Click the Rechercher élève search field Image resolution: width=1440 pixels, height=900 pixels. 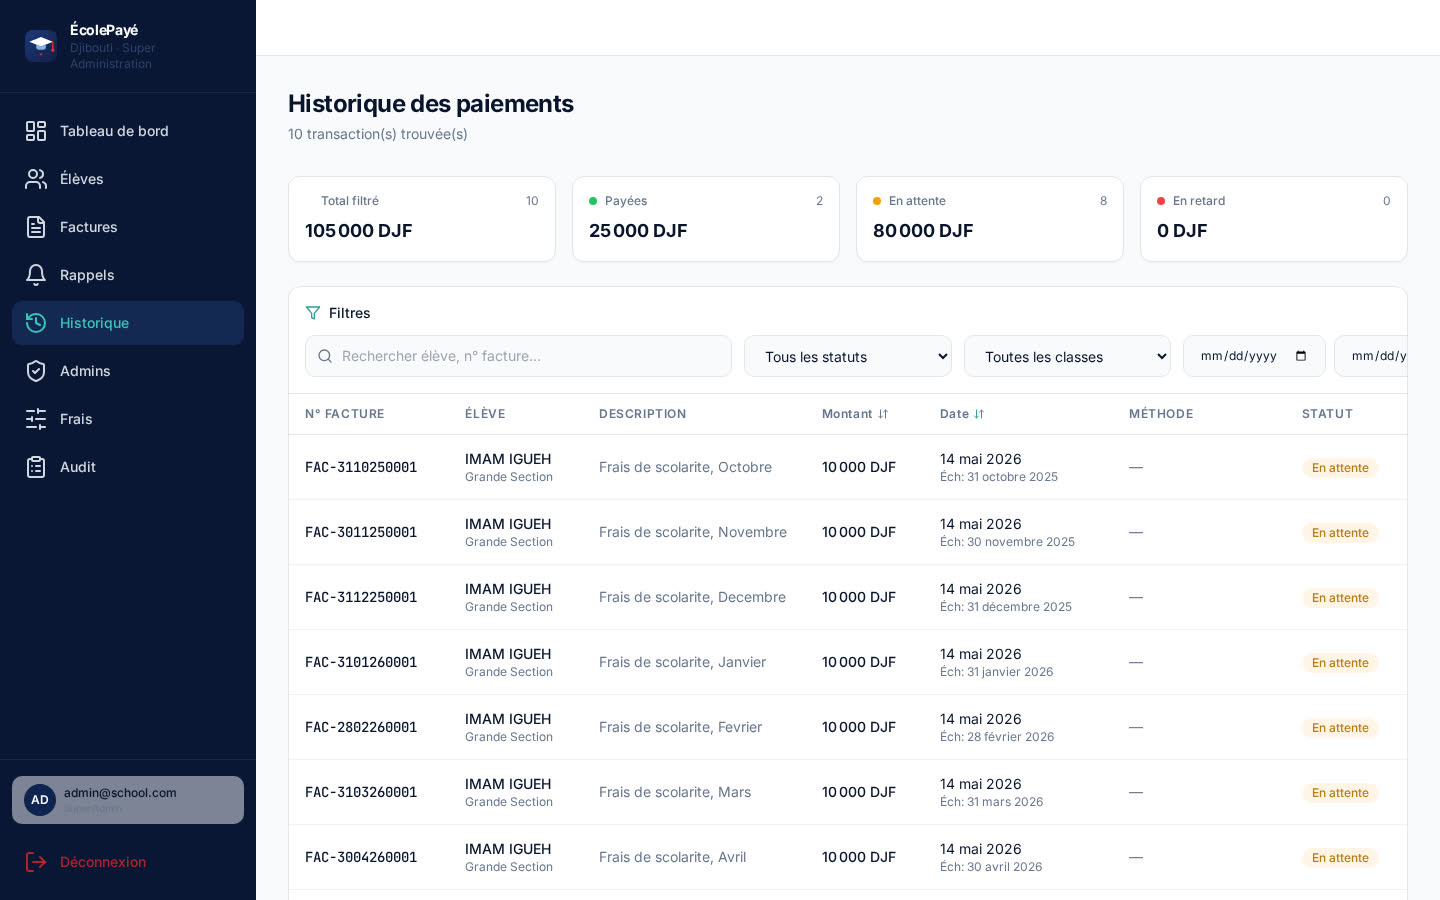(x=518, y=356)
